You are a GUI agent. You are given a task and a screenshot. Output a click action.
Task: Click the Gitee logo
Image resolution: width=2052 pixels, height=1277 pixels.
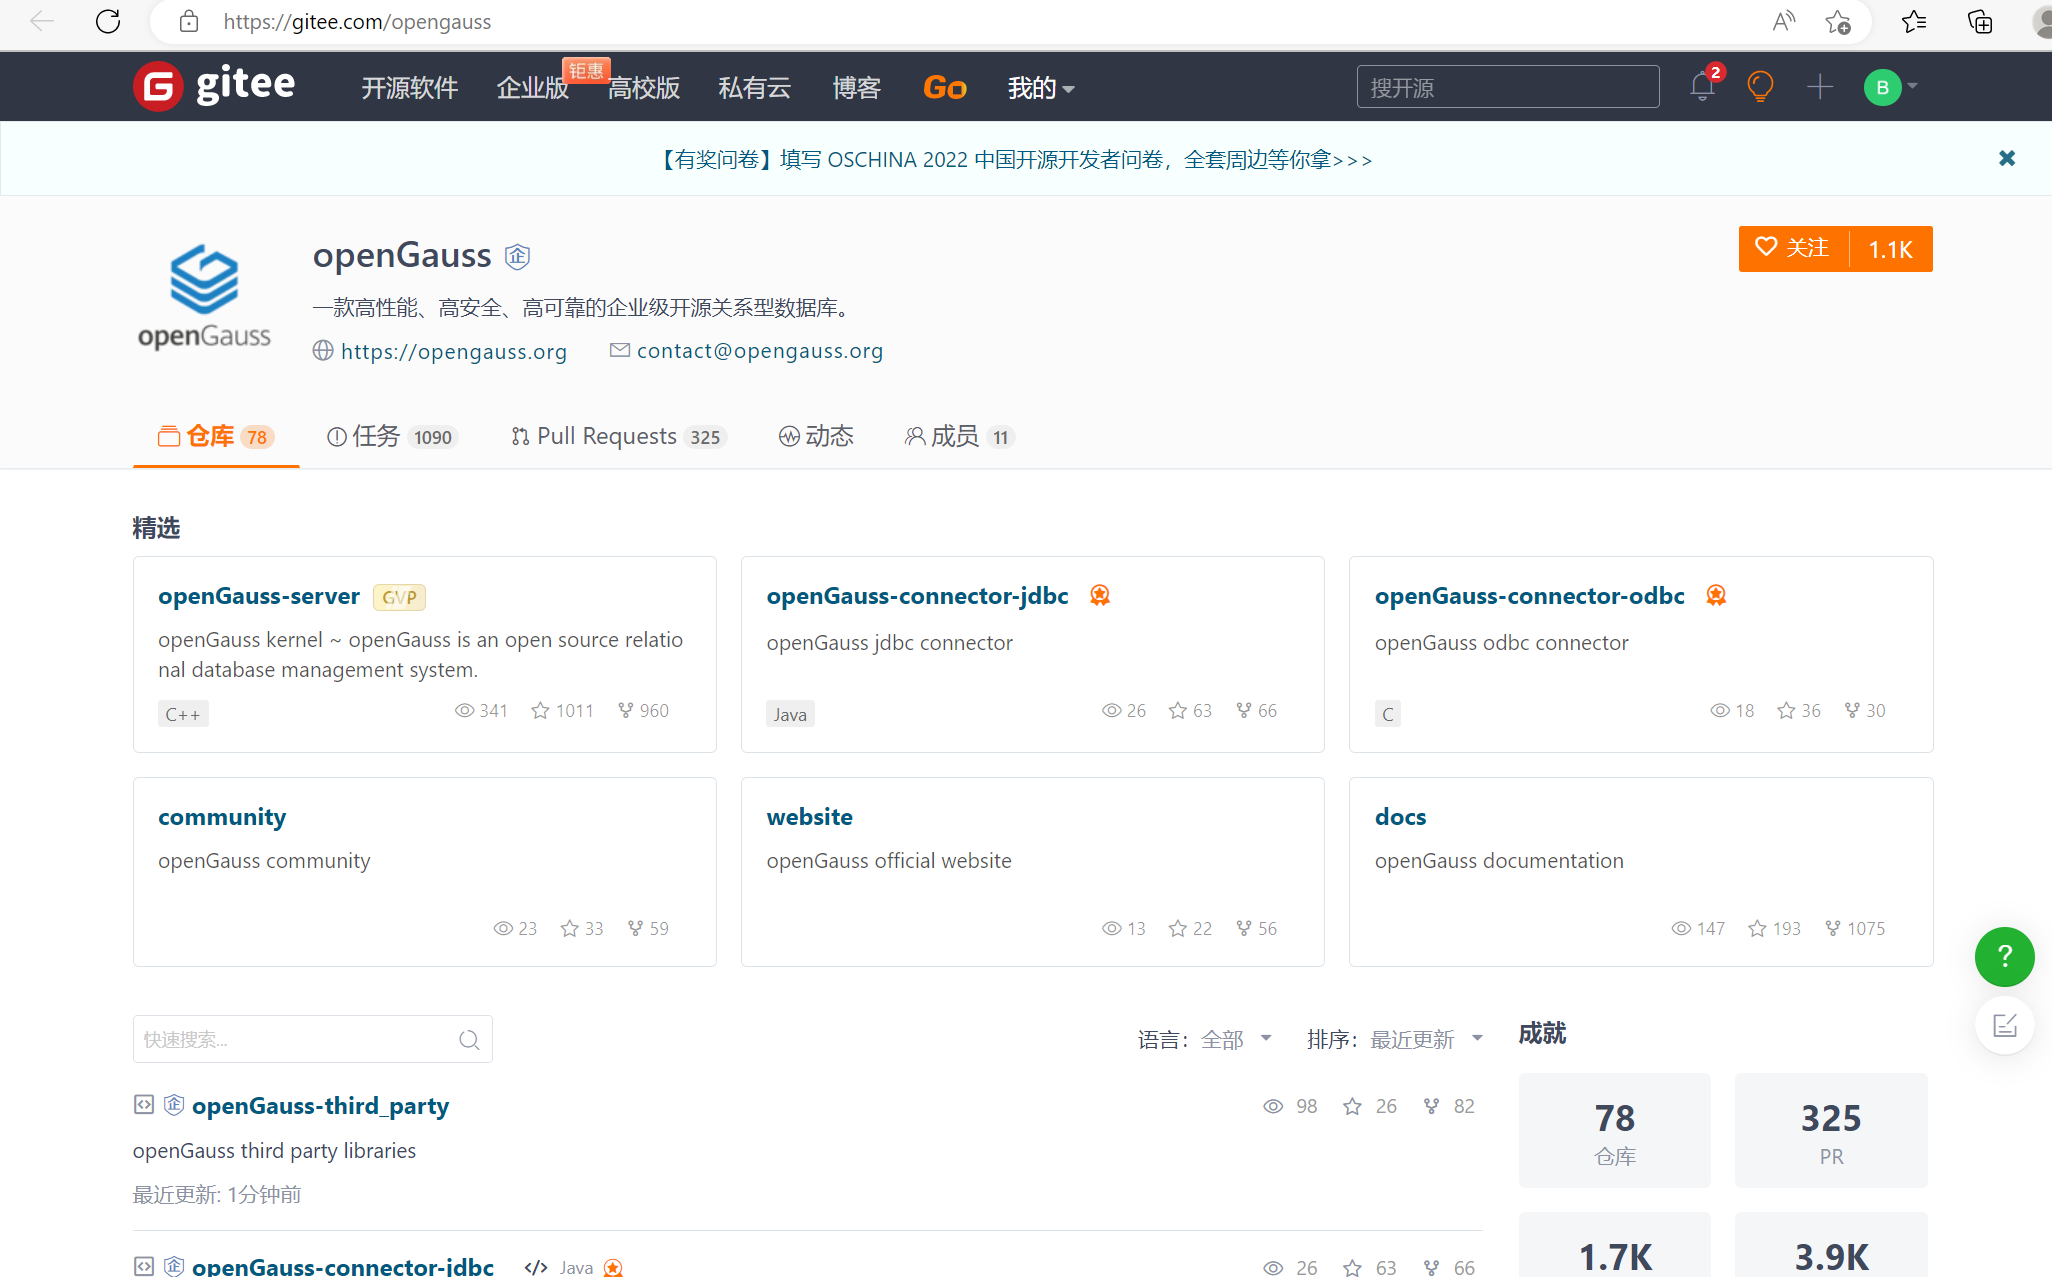[x=214, y=86]
